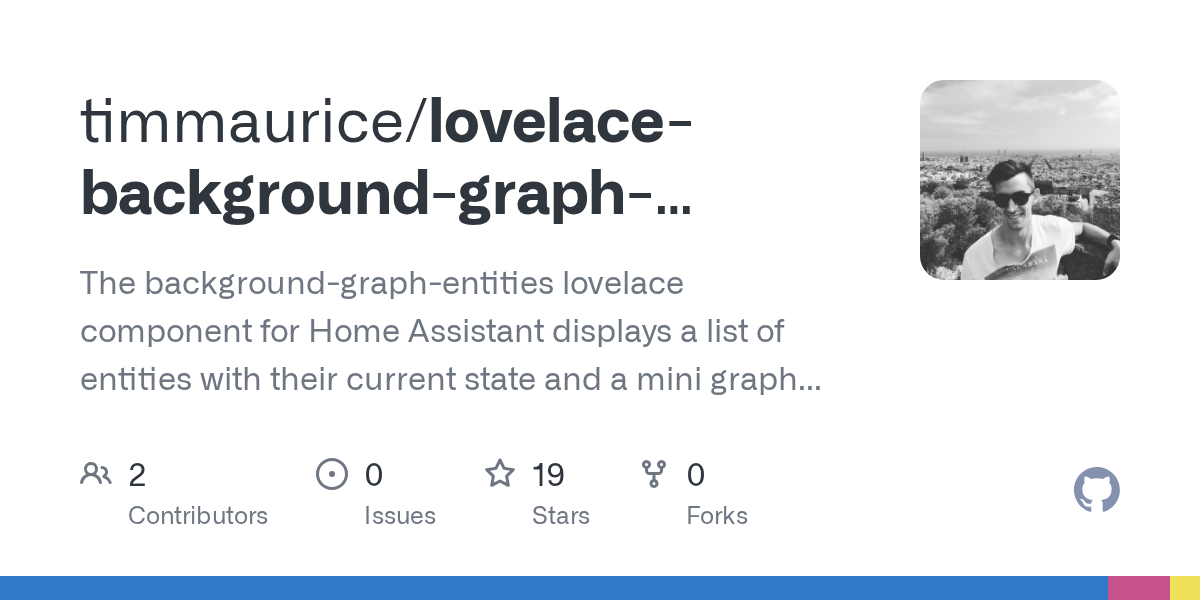Click the Forks branch icon
1200x600 pixels.
[654, 474]
